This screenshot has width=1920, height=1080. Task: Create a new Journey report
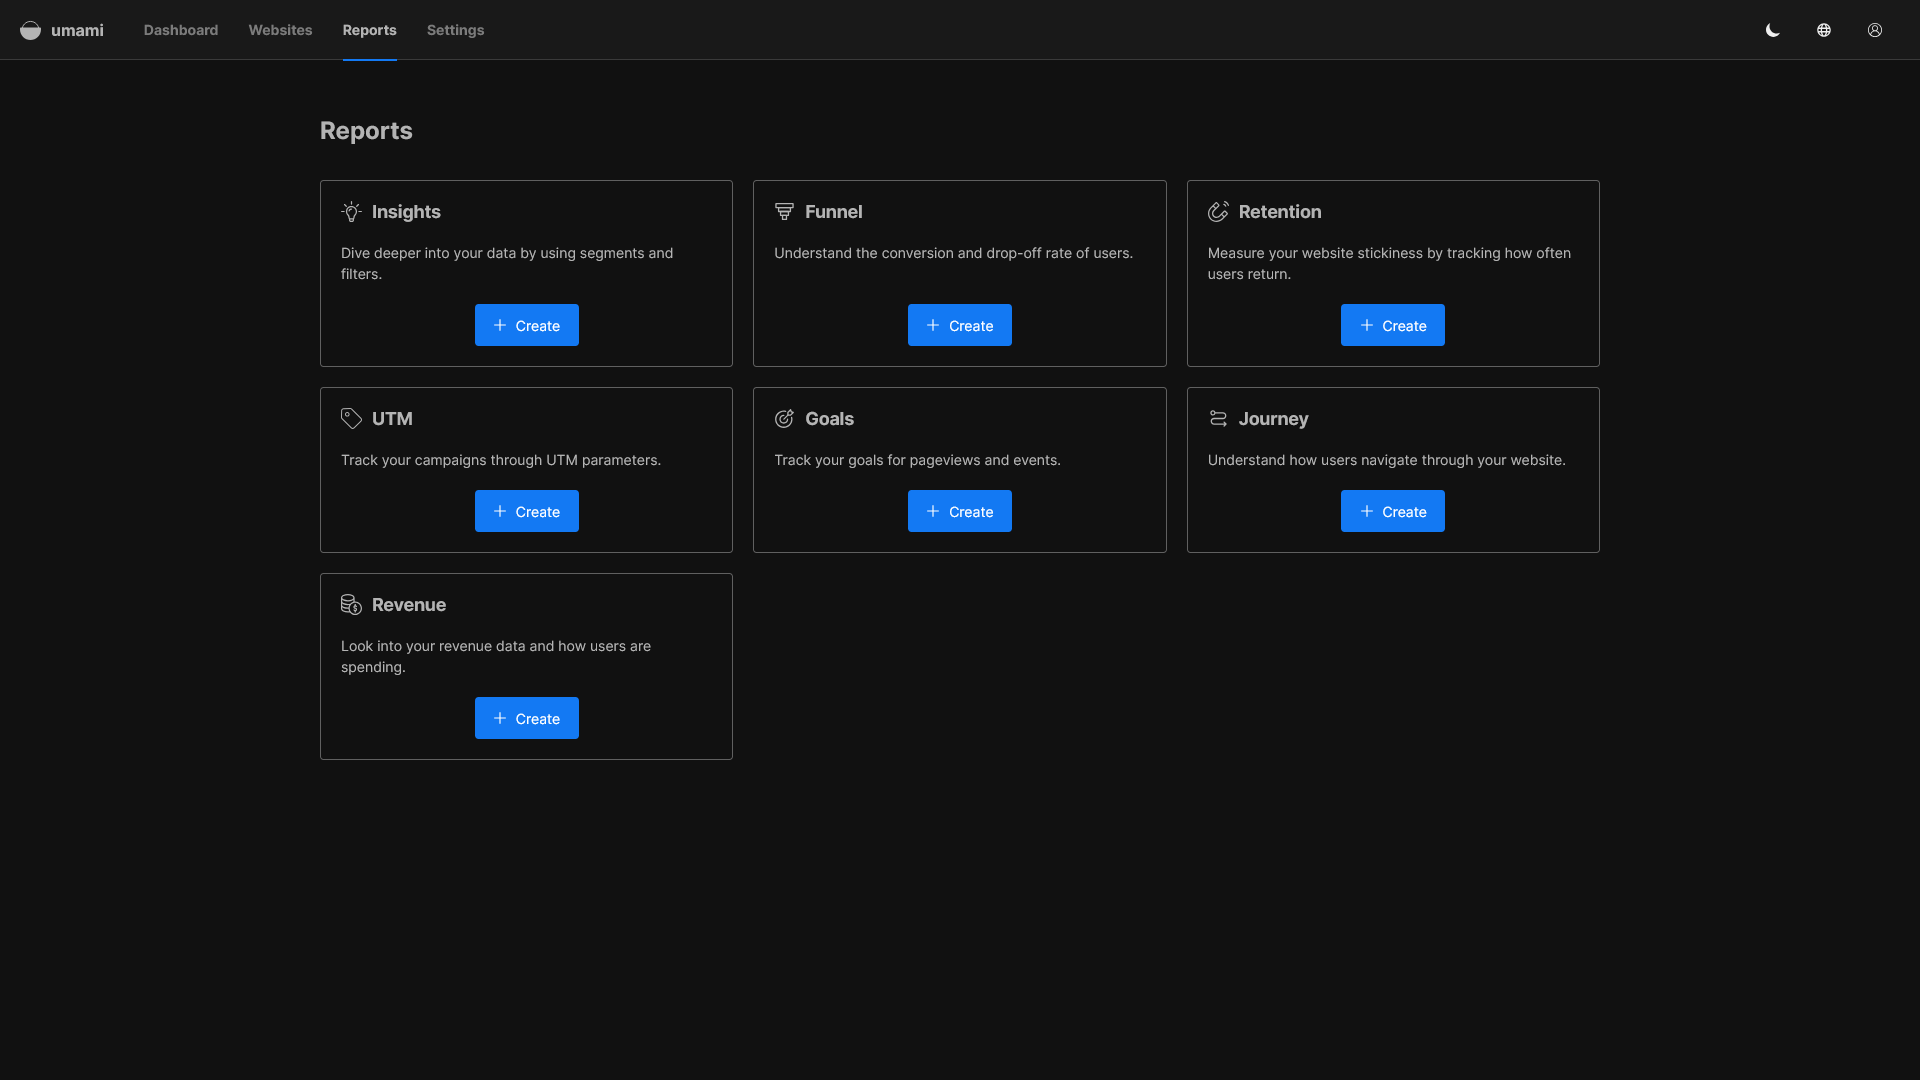pyautogui.click(x=1393, y=511)
